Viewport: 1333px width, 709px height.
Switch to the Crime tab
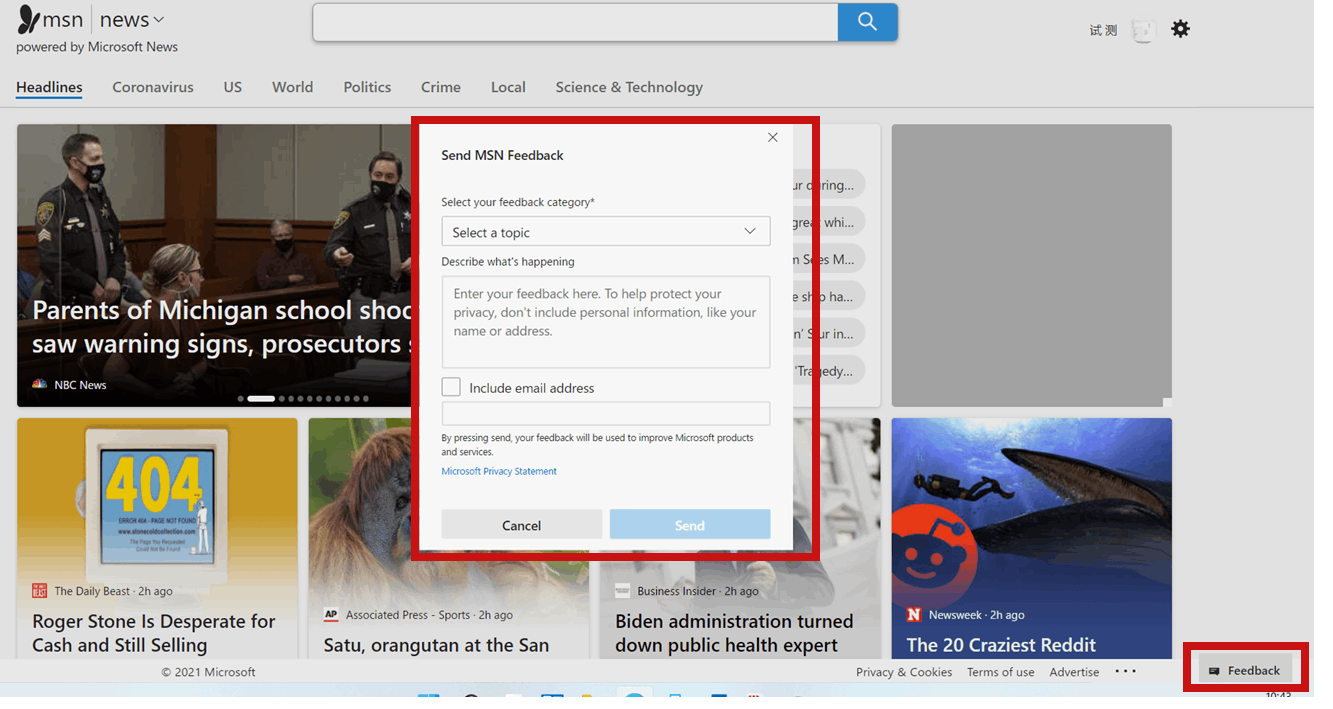[441, 87]
